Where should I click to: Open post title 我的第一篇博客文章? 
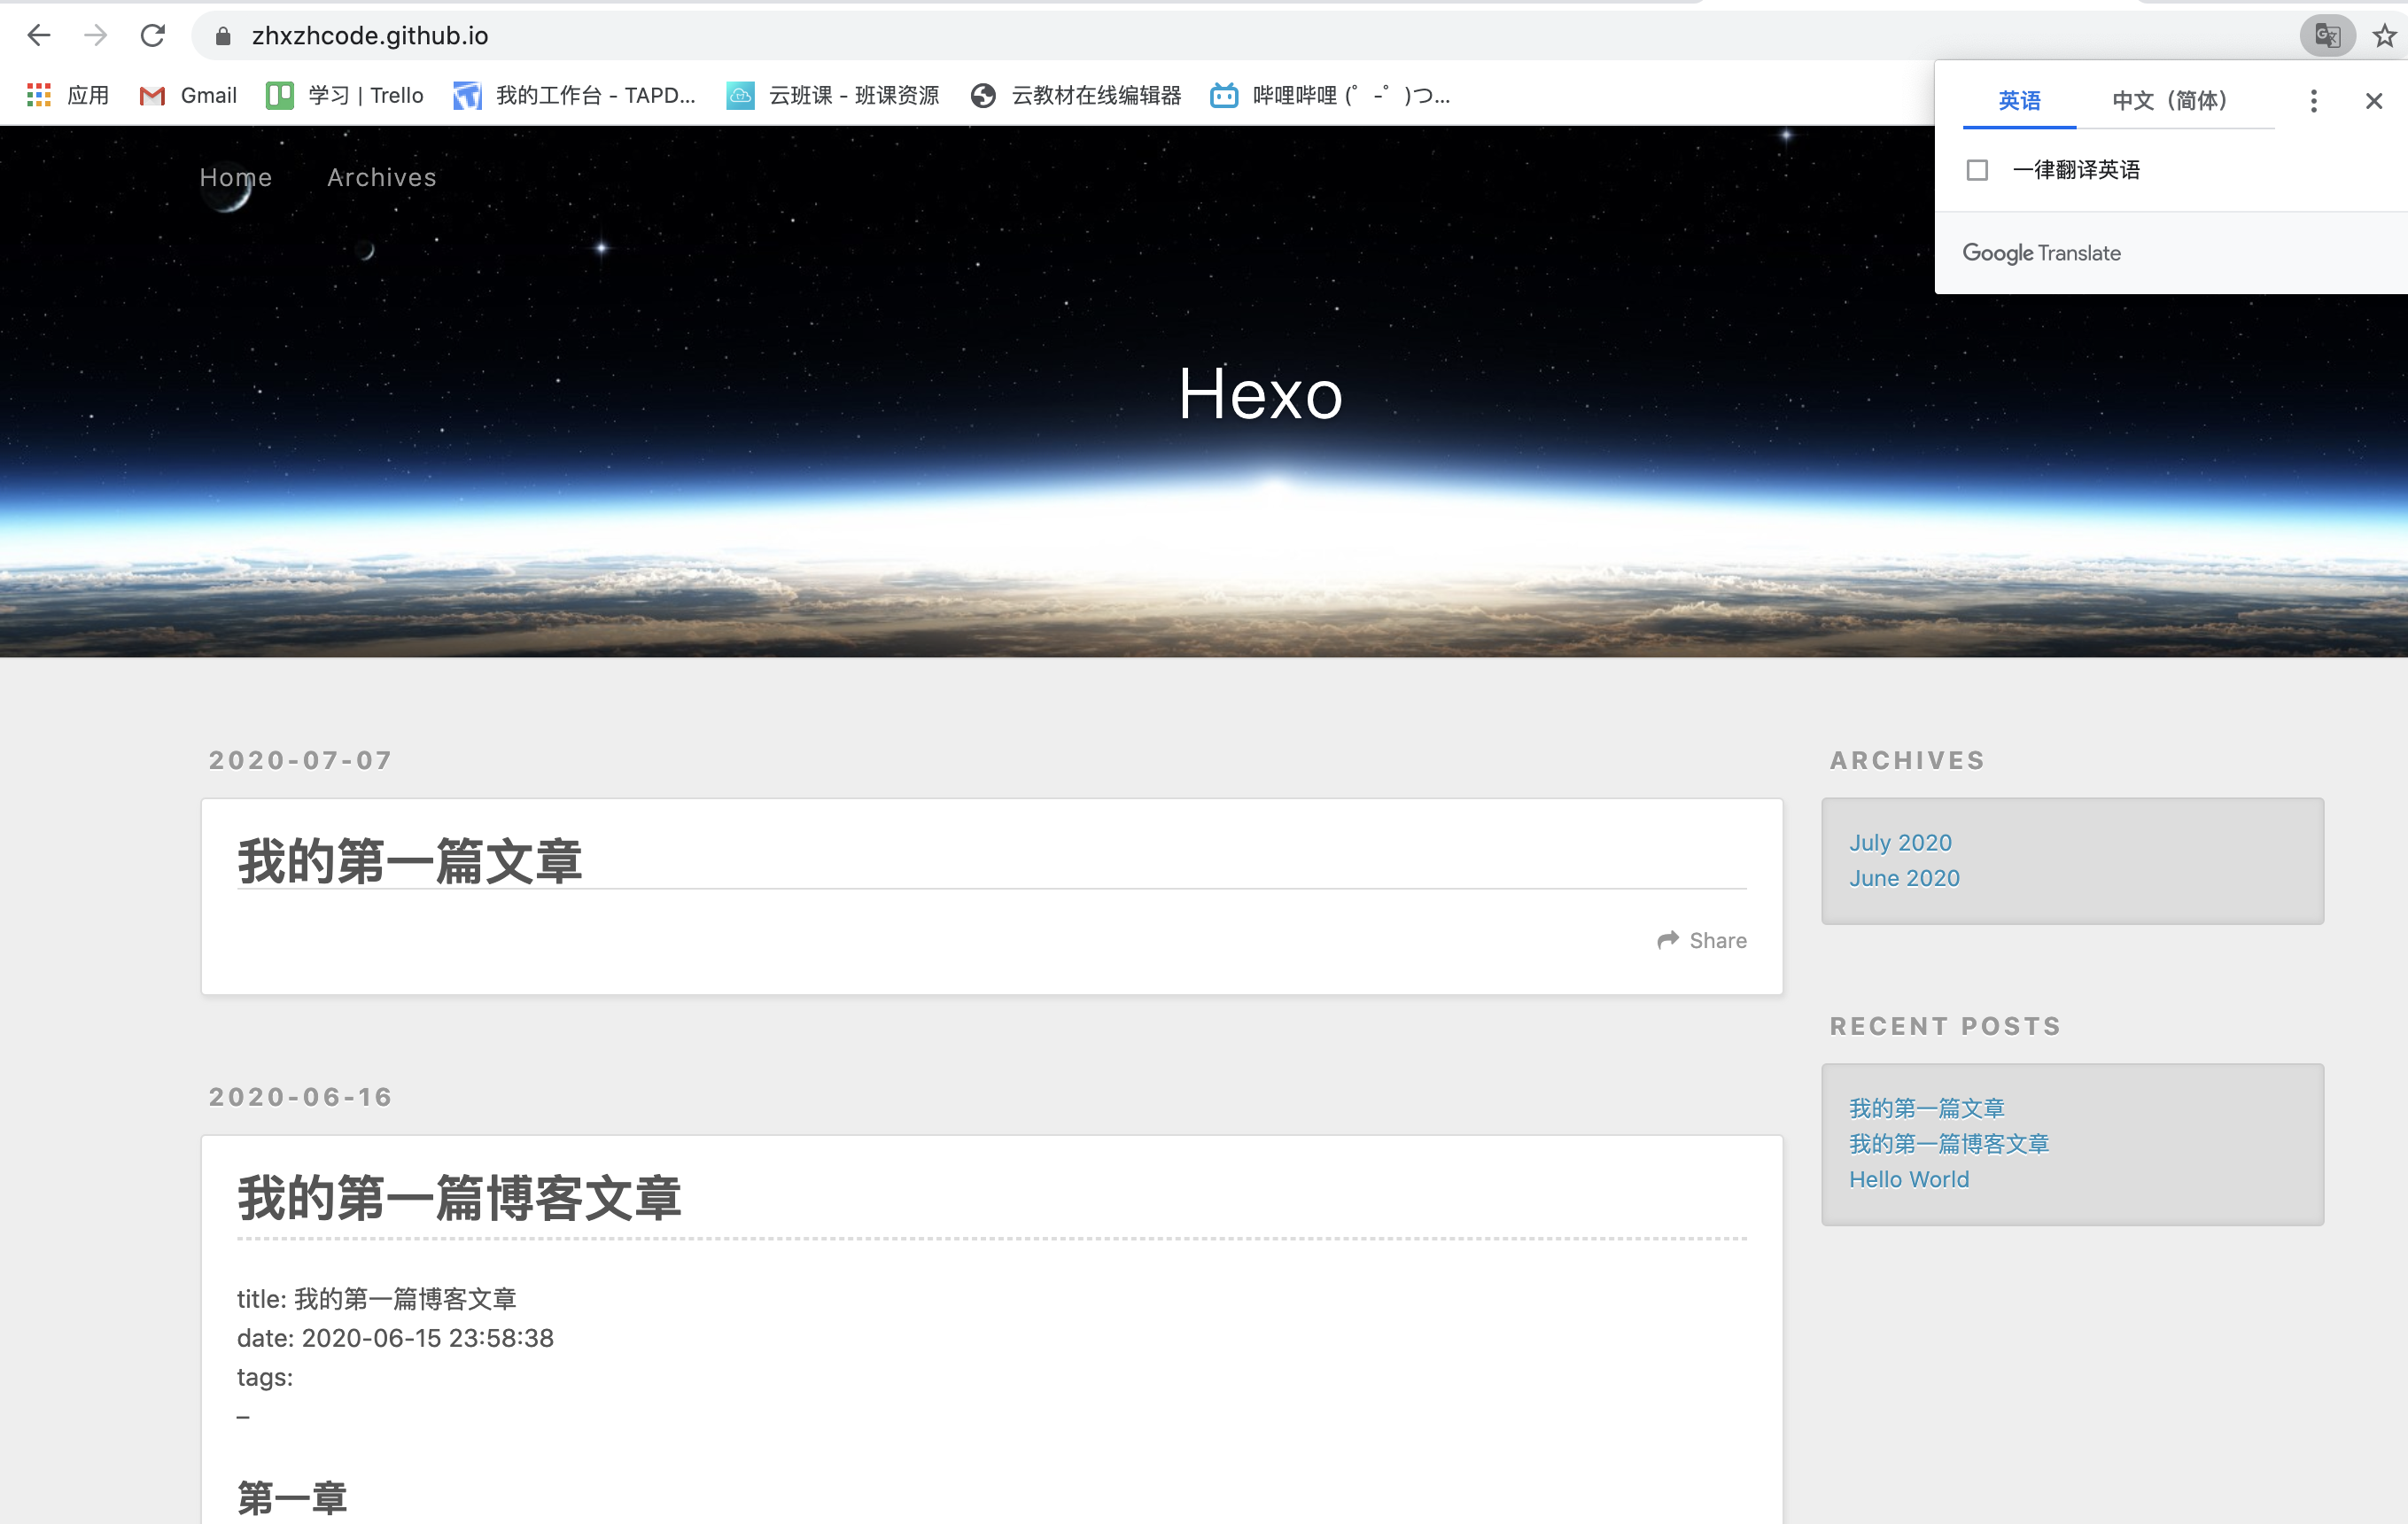tap(459, 1197)
